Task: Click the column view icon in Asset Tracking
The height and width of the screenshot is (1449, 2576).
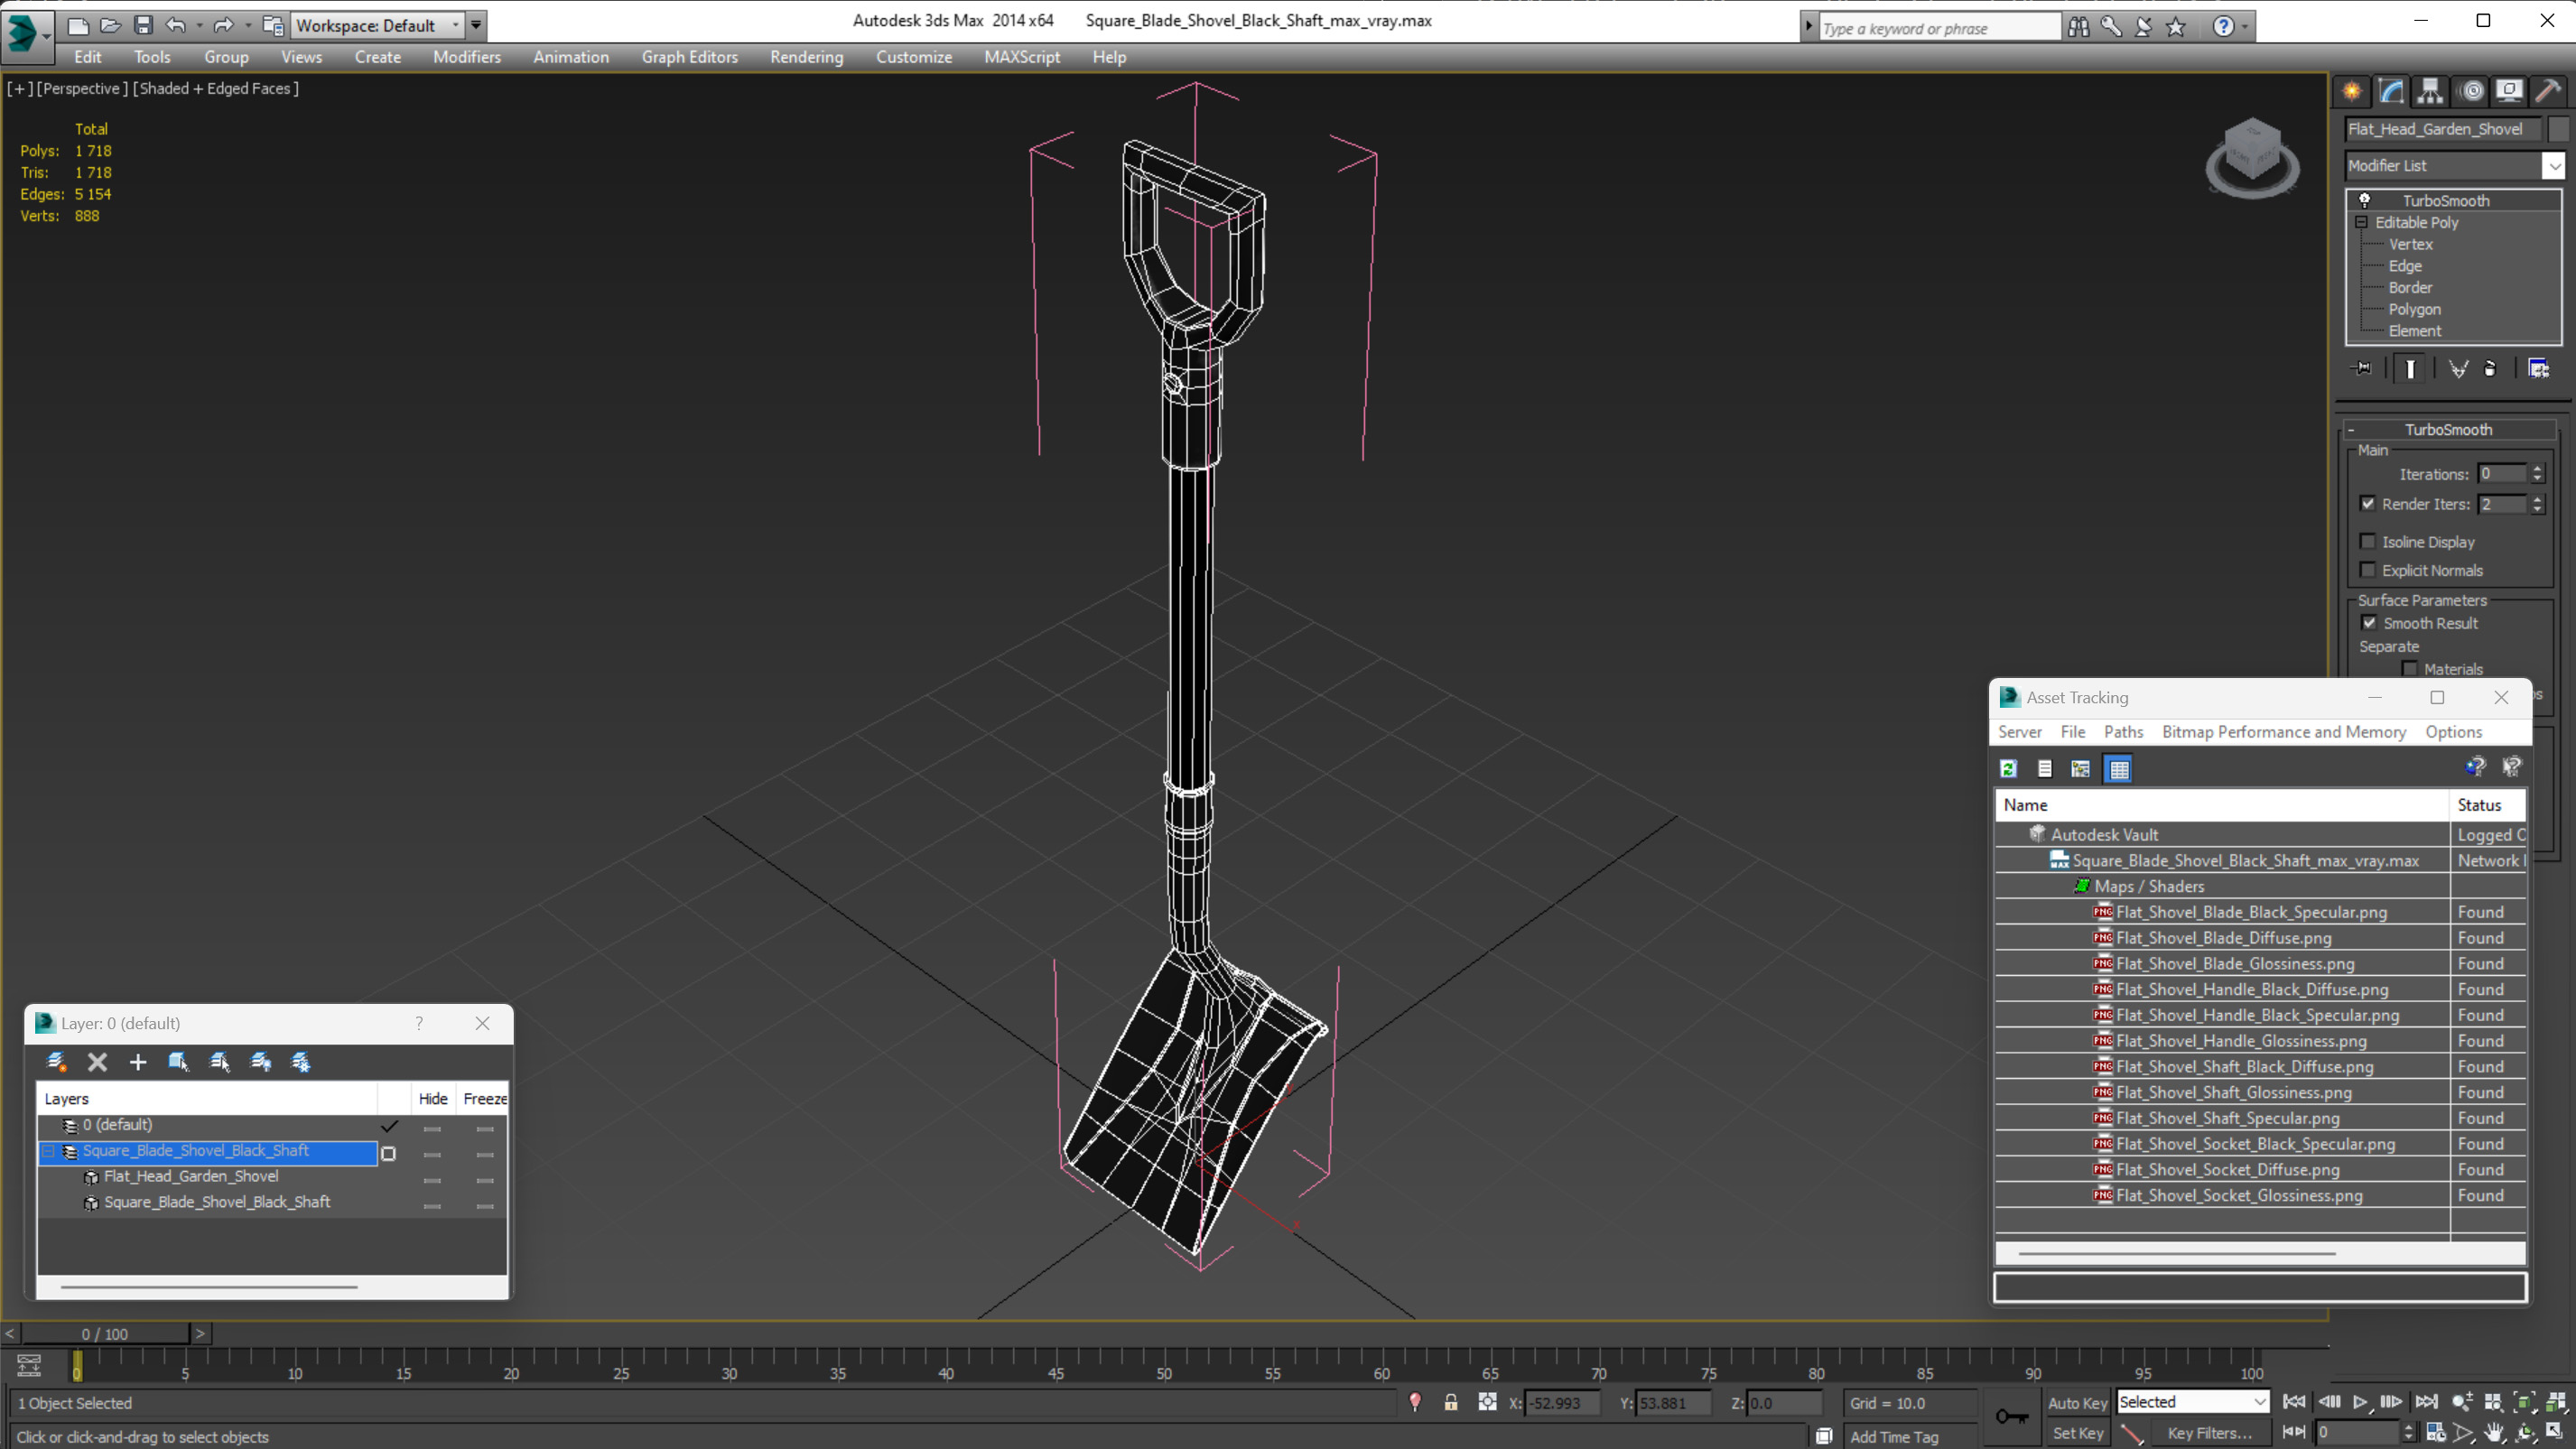Action: point(2116,768)
